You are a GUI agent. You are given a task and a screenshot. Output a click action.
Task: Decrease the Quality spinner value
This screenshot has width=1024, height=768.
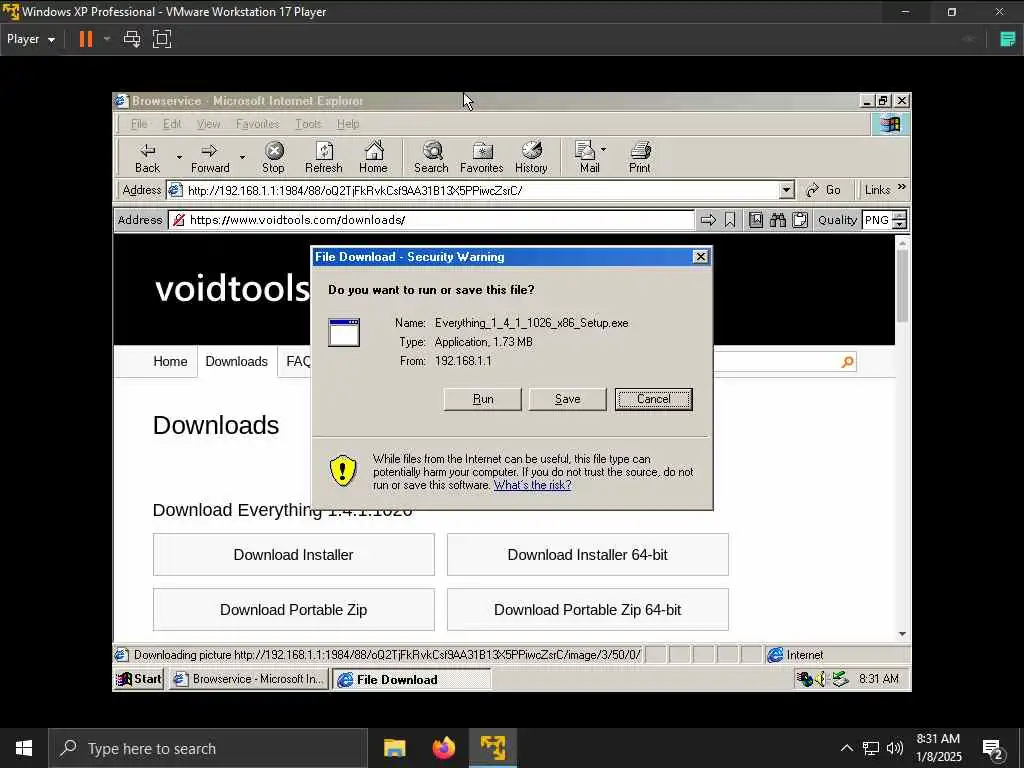coord(899,225)
